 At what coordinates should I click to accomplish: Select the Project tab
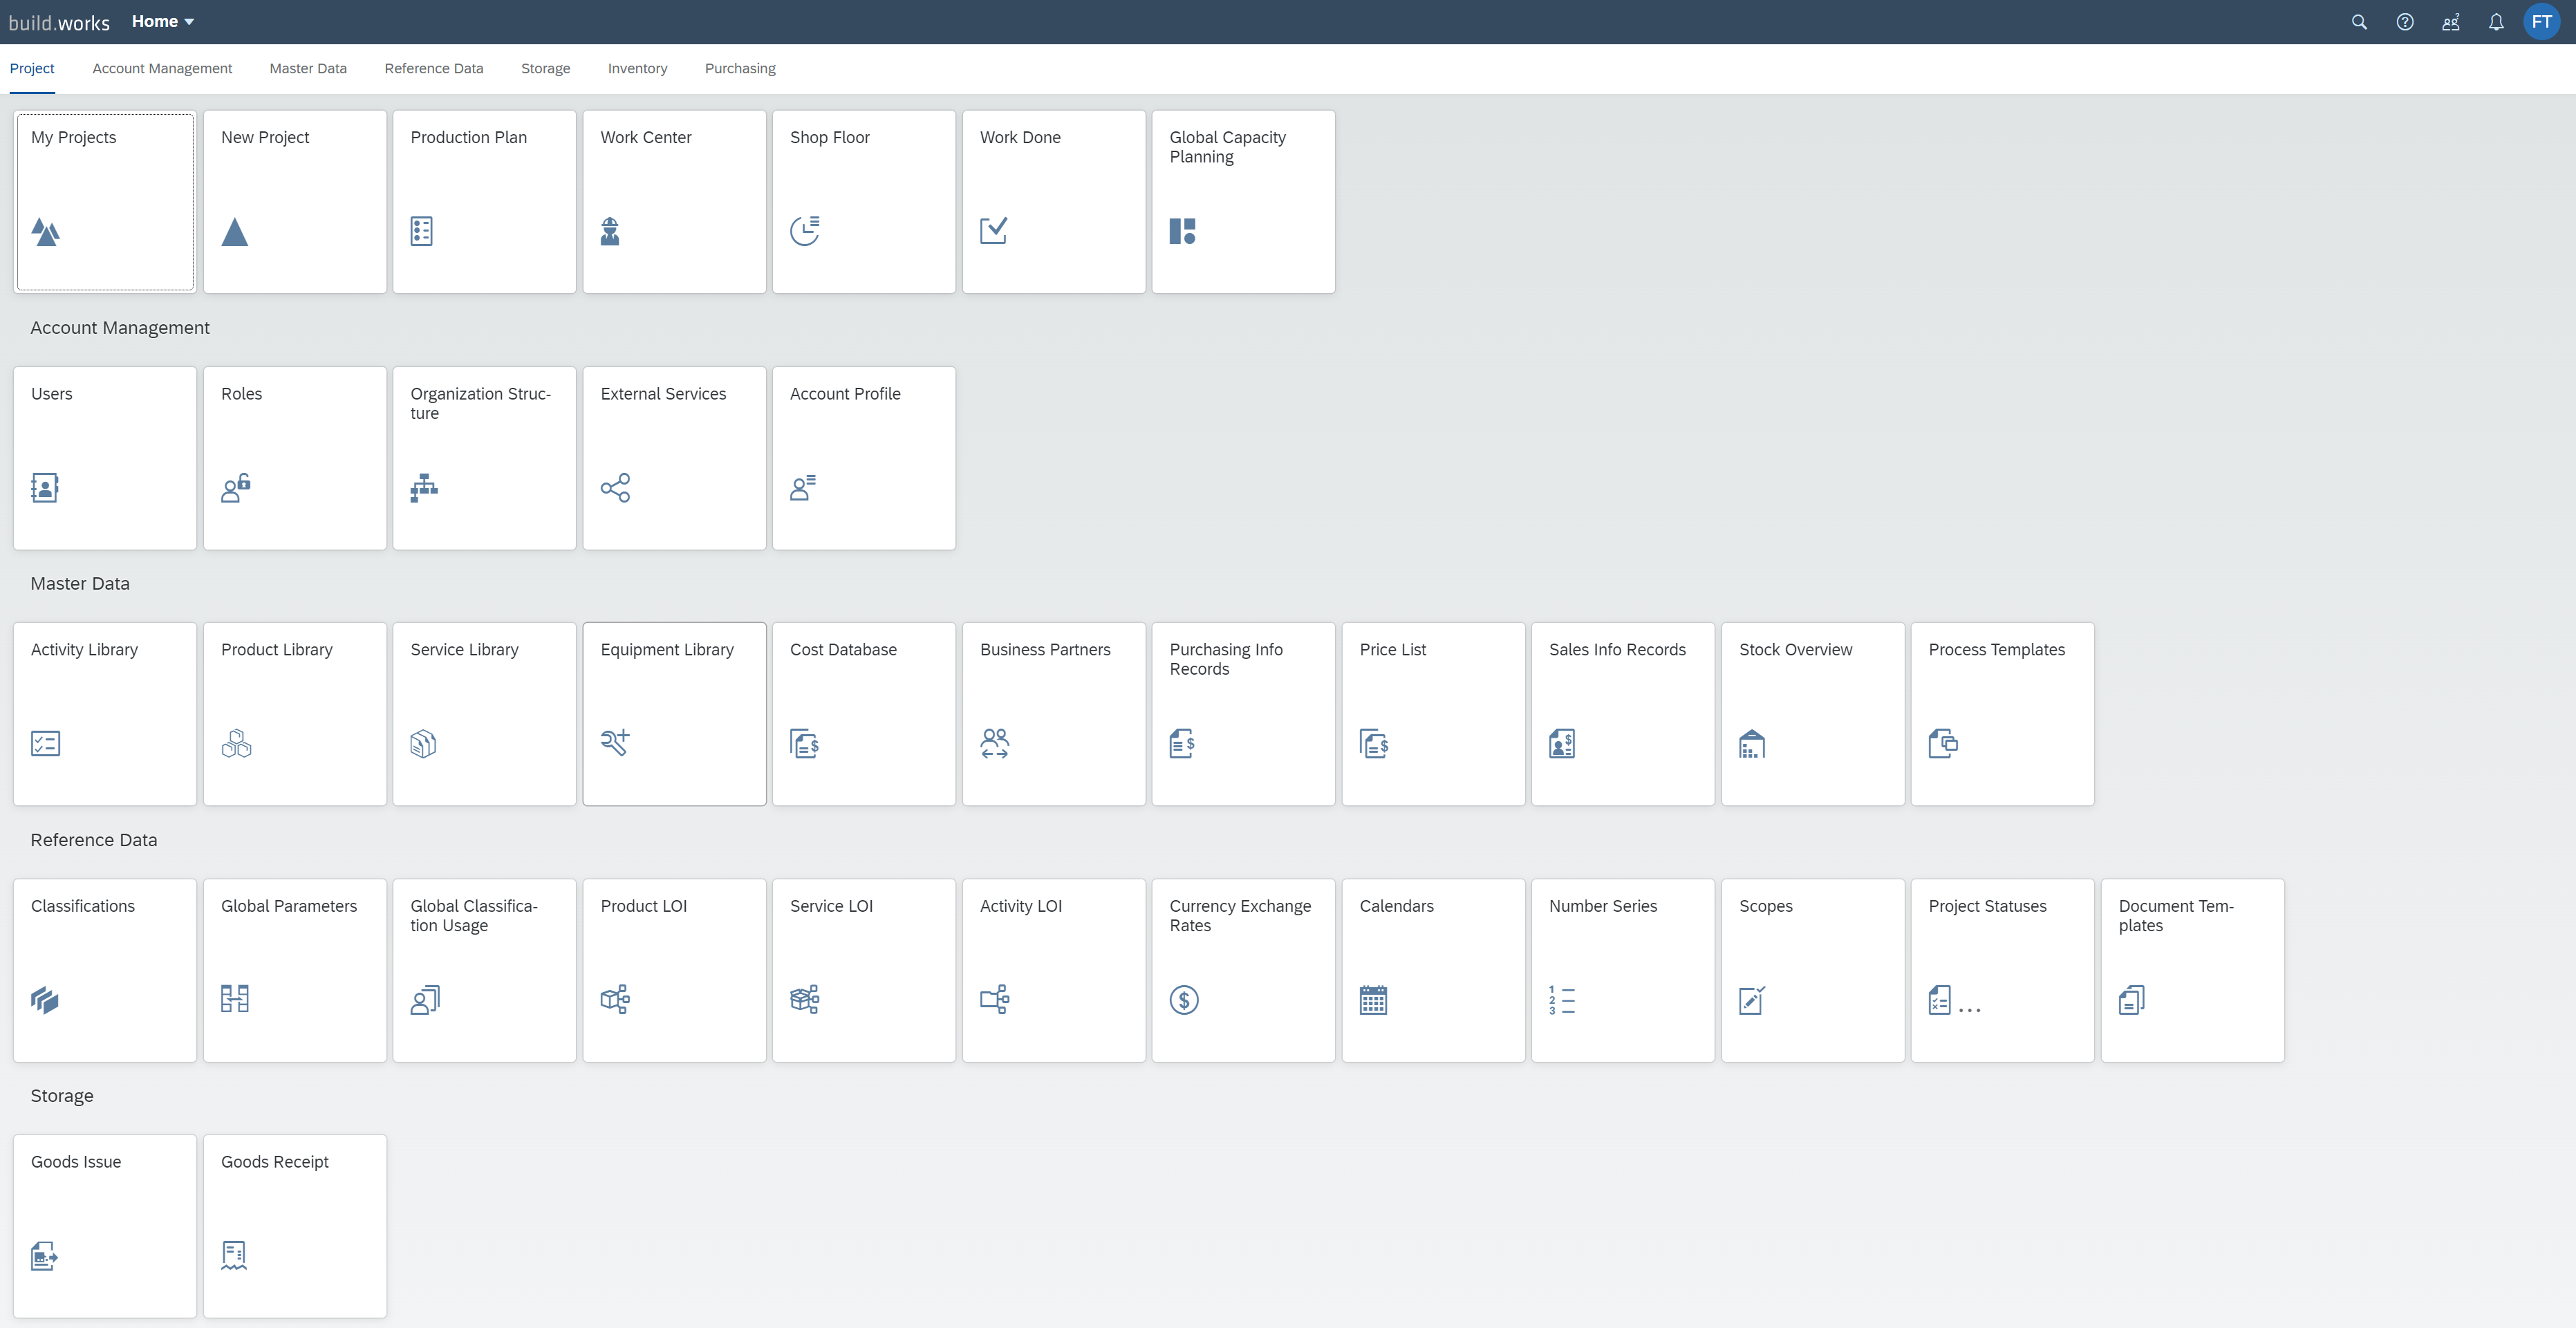point(32,68)
